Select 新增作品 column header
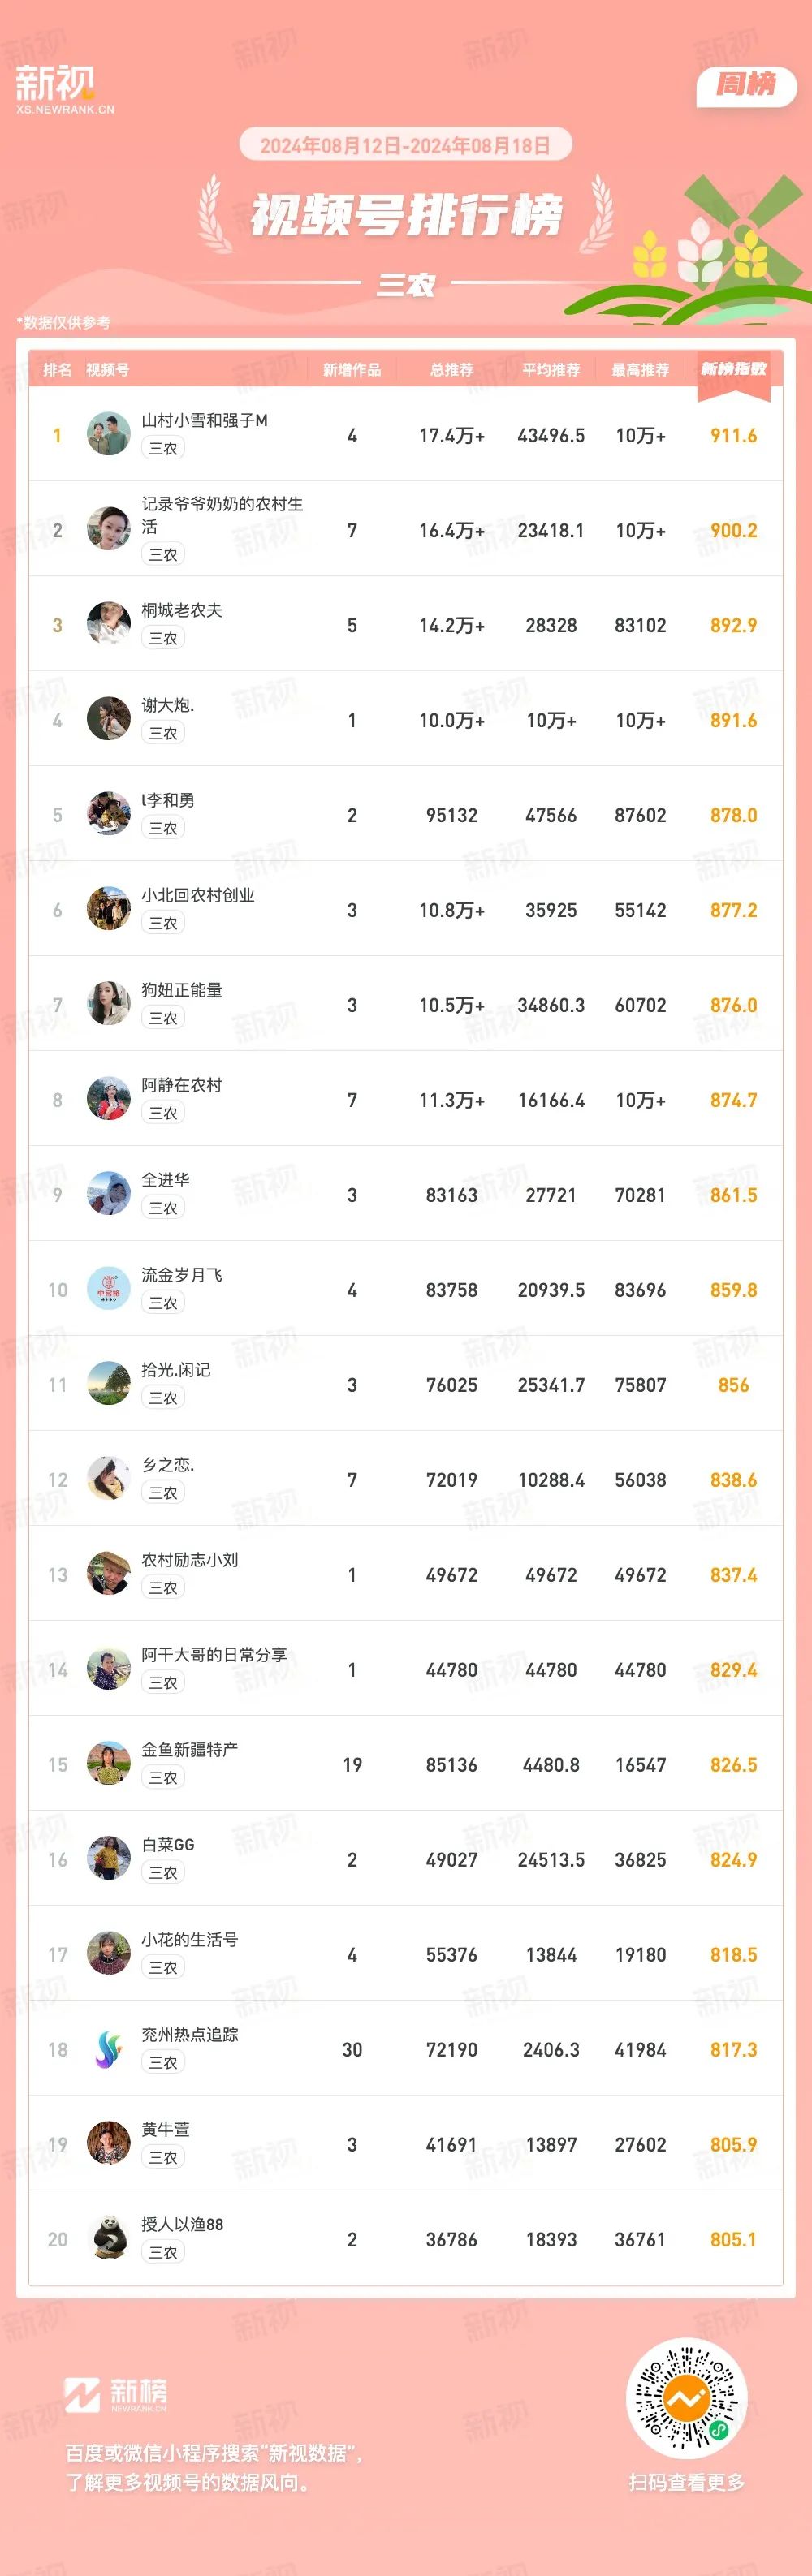This screenshot has height=2576, width=812. coord(352,370)
